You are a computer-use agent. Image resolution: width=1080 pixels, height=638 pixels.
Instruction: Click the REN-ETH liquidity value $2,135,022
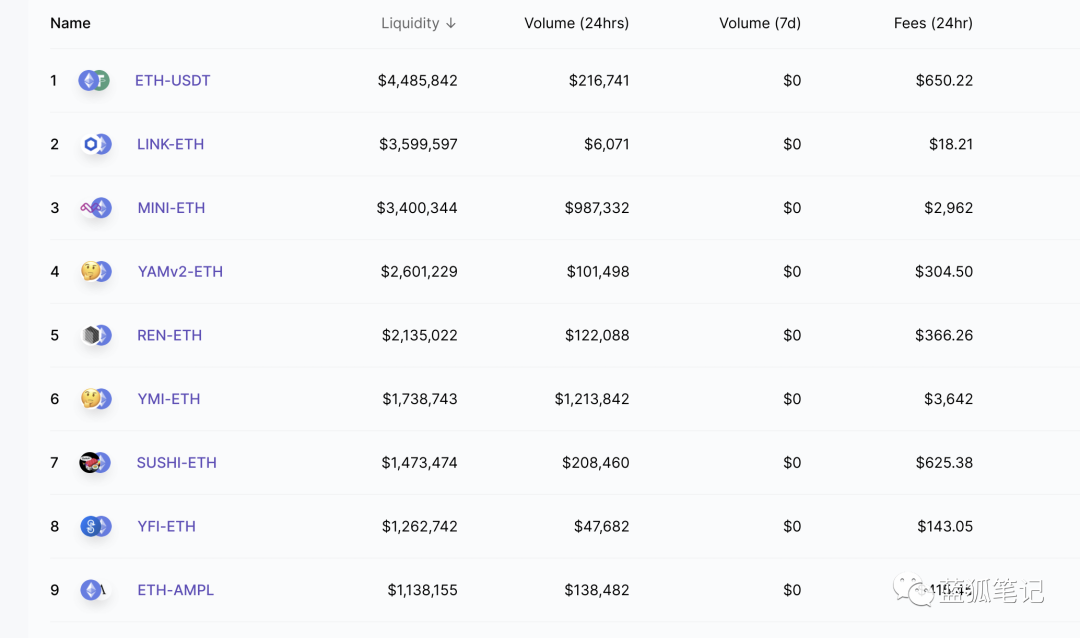click(419, 336)
